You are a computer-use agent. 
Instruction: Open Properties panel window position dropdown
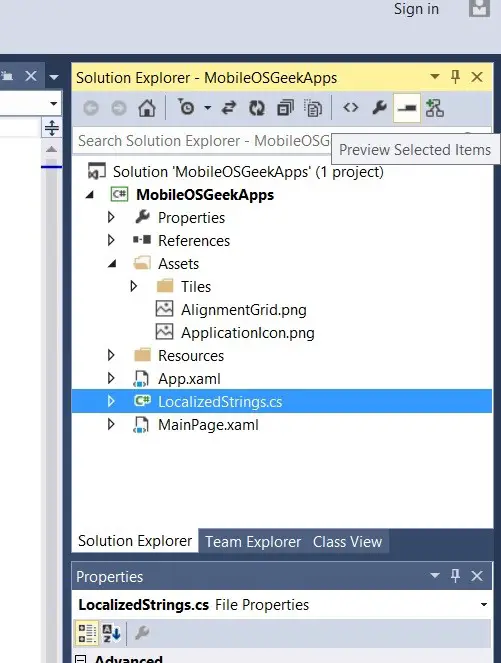[435, 575]
